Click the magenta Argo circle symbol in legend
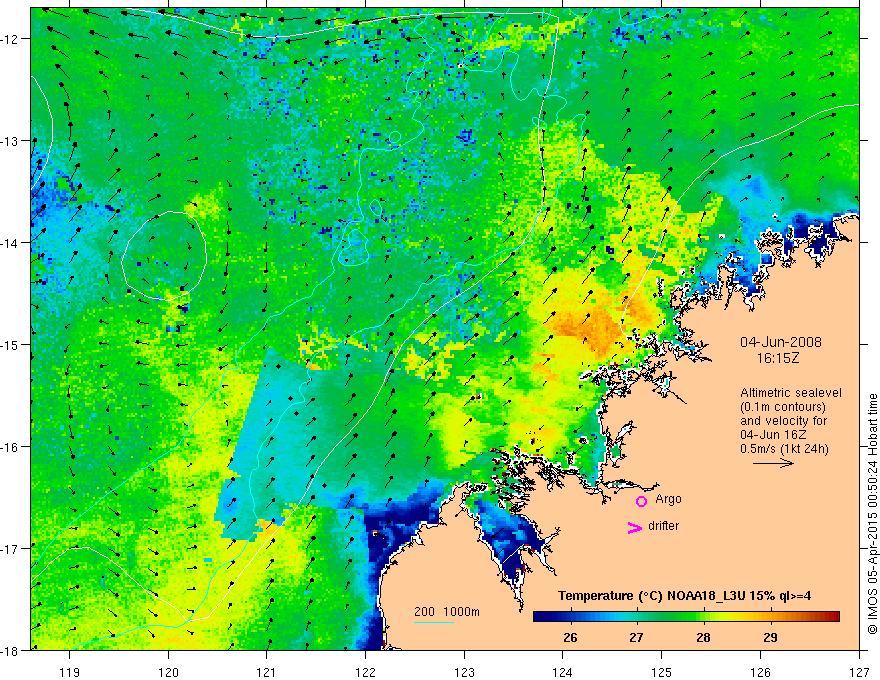Screen dimensions: 880x680 pyautogui.click(x=641, y=501)
